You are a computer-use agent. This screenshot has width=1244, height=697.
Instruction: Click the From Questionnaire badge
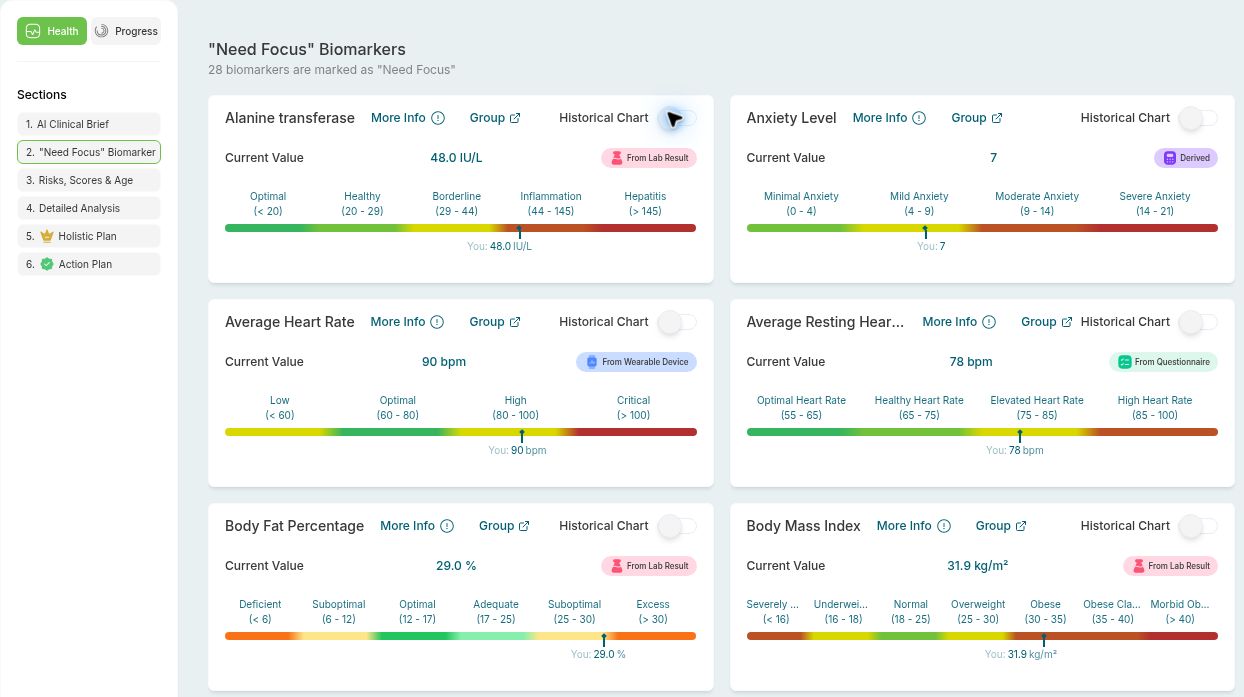1163,362
